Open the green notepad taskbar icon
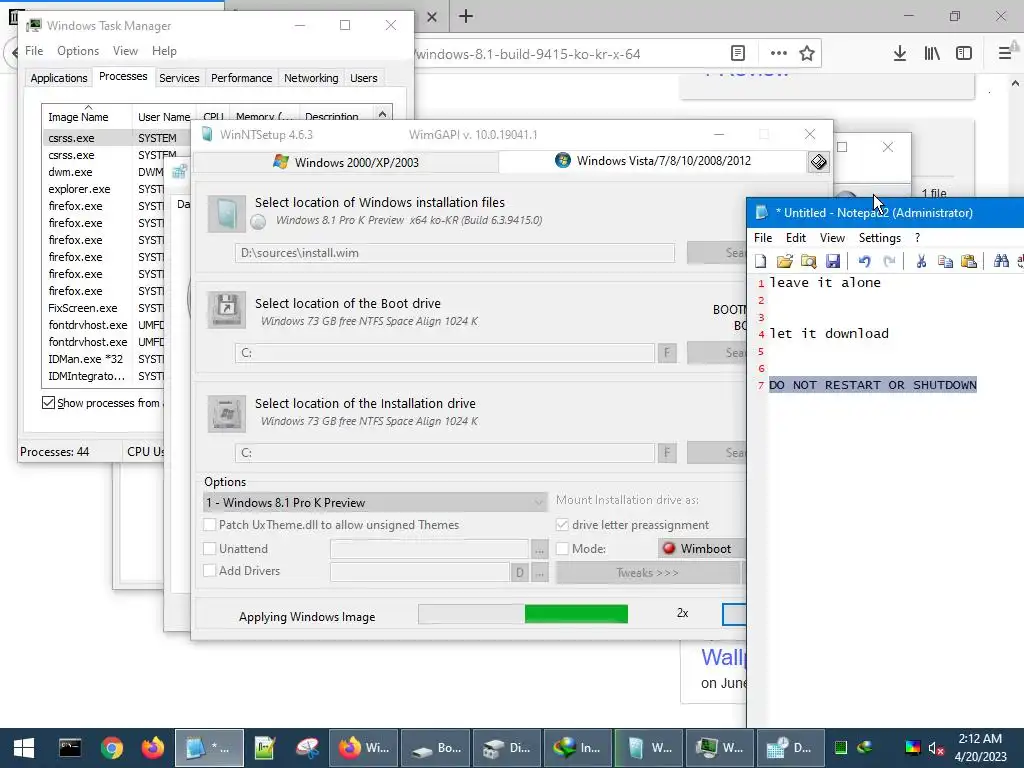Image resolution: width=1024 pixels, height=768 pixels. tap(264, 748)
